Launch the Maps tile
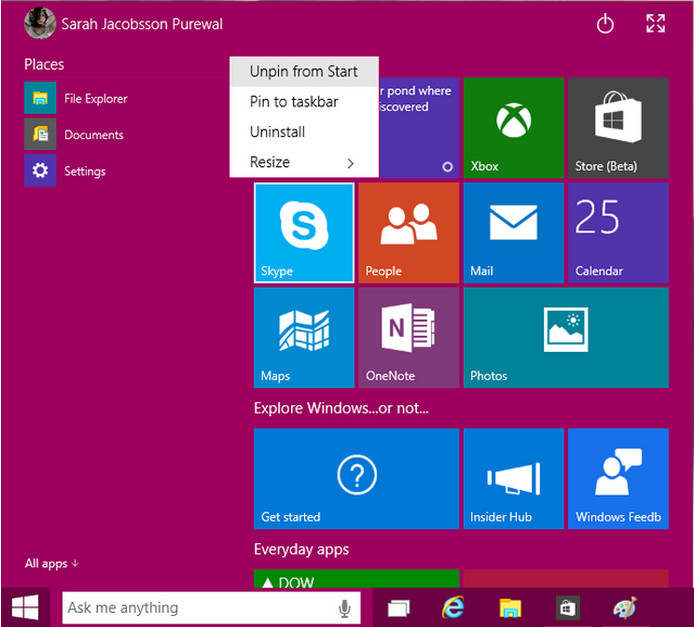The height and width of the screenshot is (627, 694). pyautogui.click(x=304, y=338)
